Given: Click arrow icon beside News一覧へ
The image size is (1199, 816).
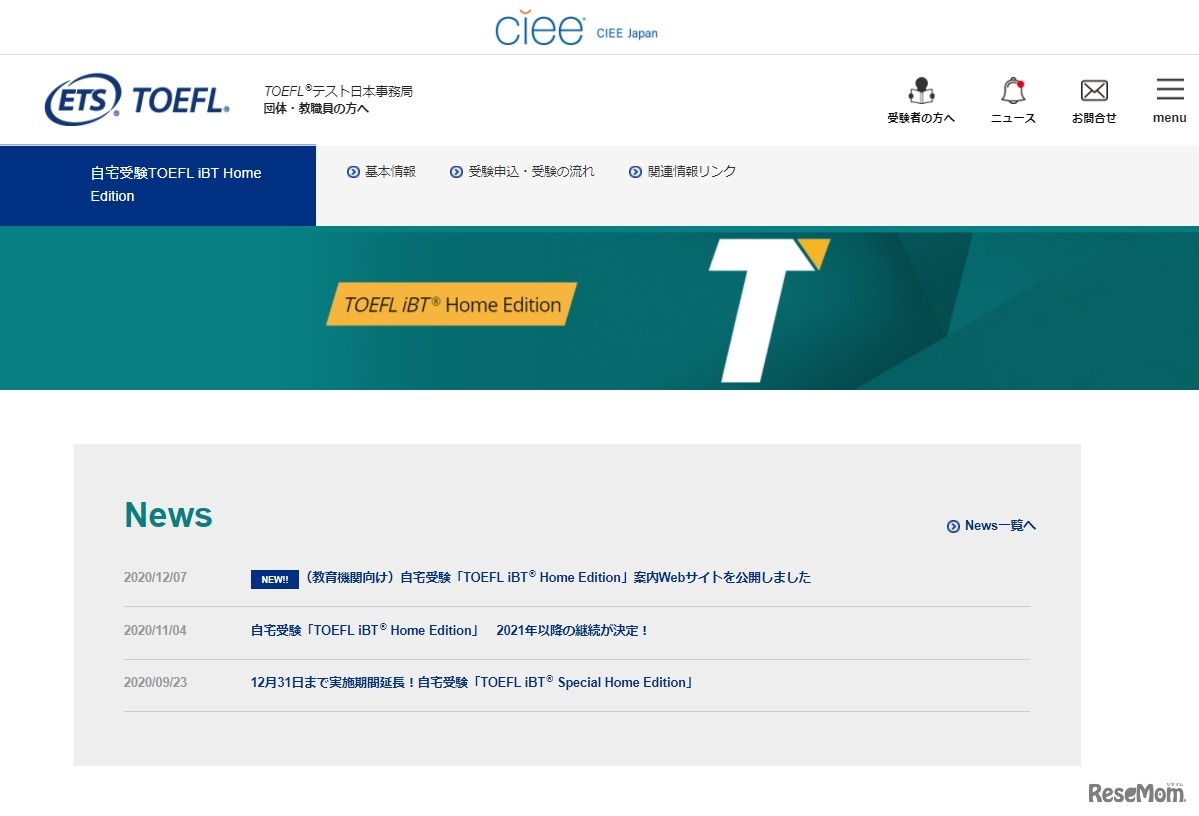Looking at the screenshot, I should coord(954,526).
